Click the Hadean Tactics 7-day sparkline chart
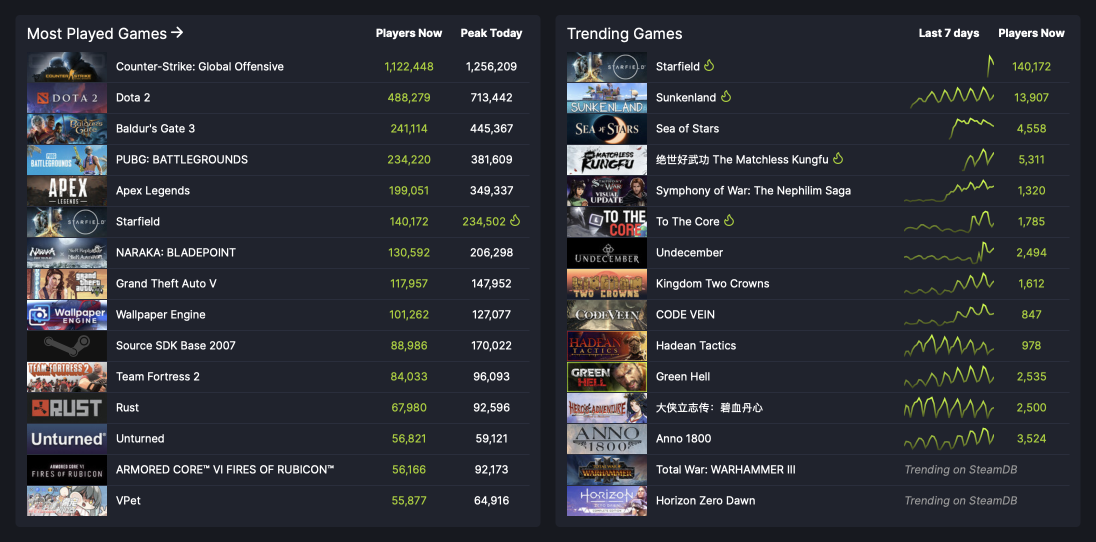Screen dimensions: 1096x542 [949, 345]
